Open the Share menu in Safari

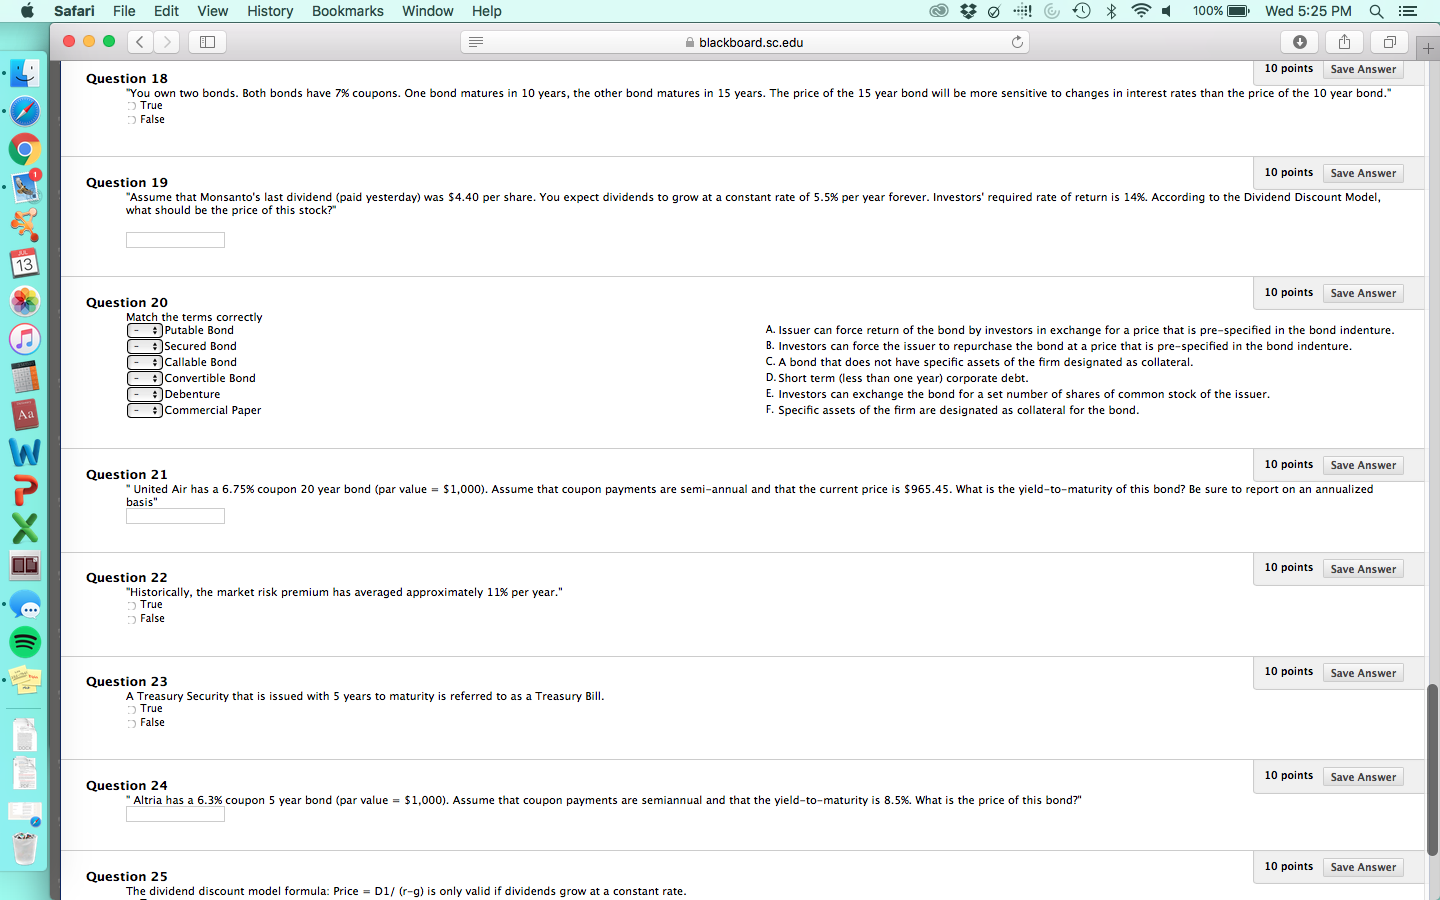[x=1344, y=42]
